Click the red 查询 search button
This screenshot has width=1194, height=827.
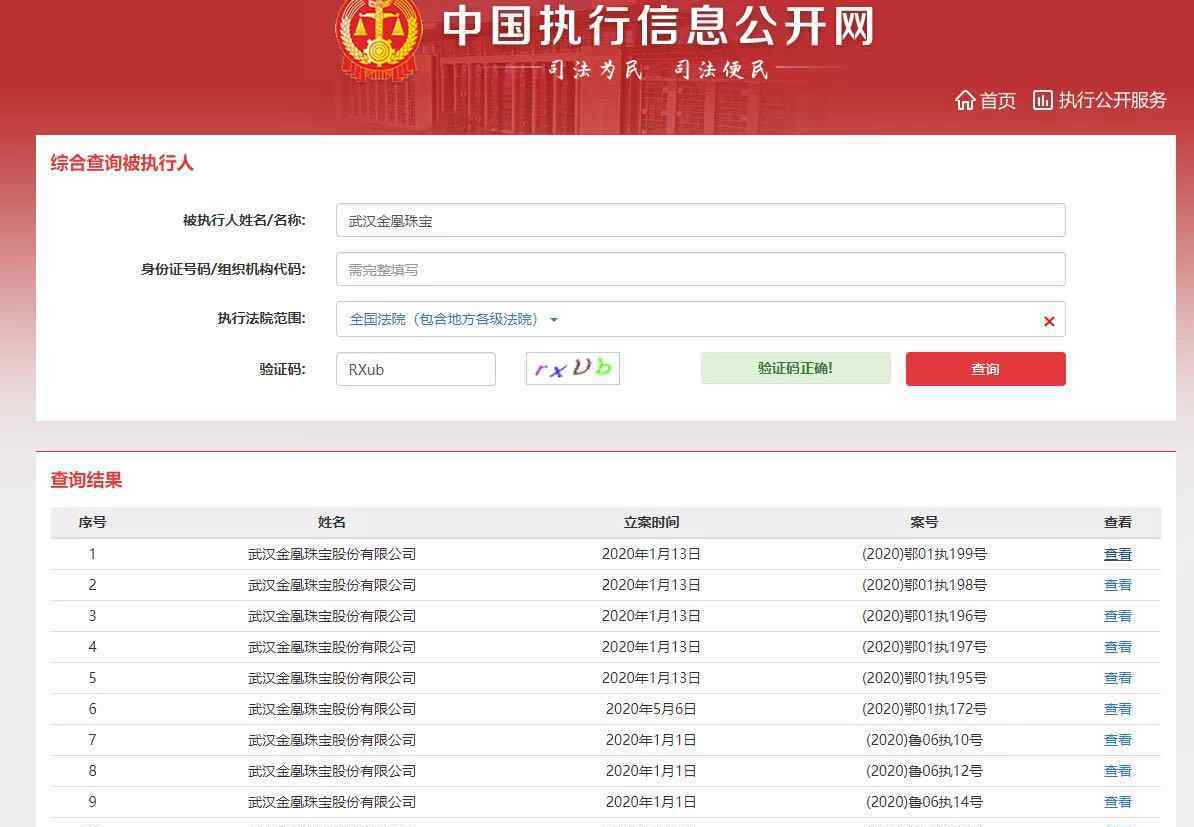point(985,369)
